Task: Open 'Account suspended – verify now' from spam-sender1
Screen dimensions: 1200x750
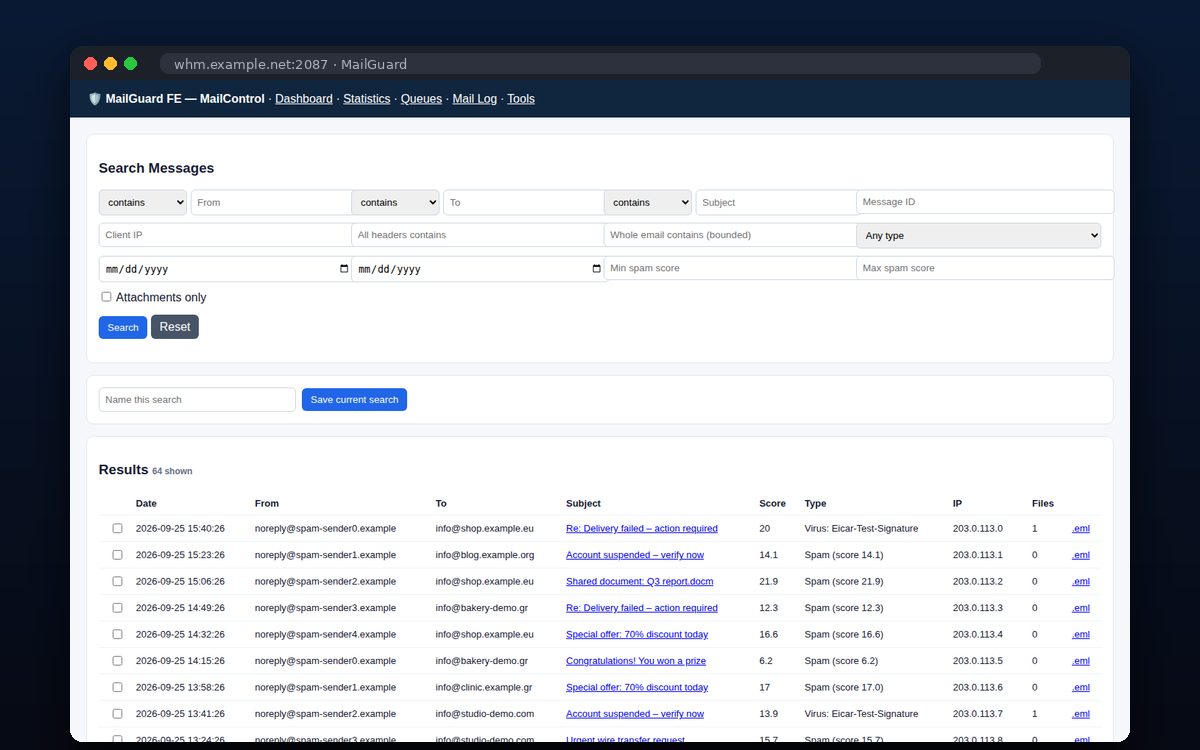Action: coord(635,555)
